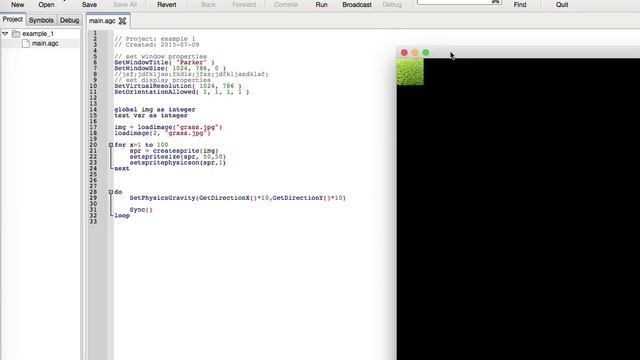Revert the file changes

point(167,4)
